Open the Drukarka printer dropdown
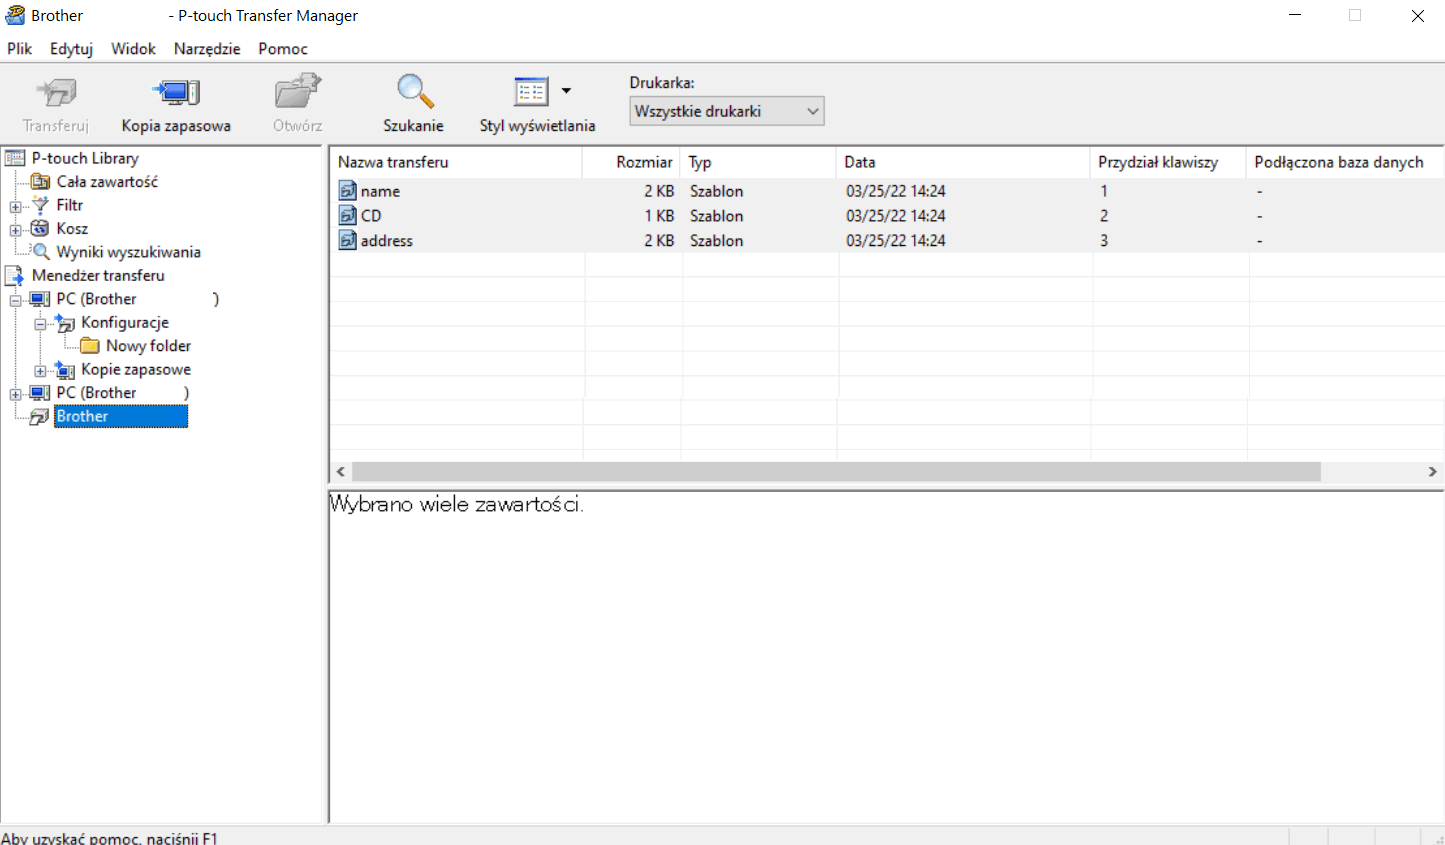Viewport: 1445px width, 845px height. pos(726,111)
